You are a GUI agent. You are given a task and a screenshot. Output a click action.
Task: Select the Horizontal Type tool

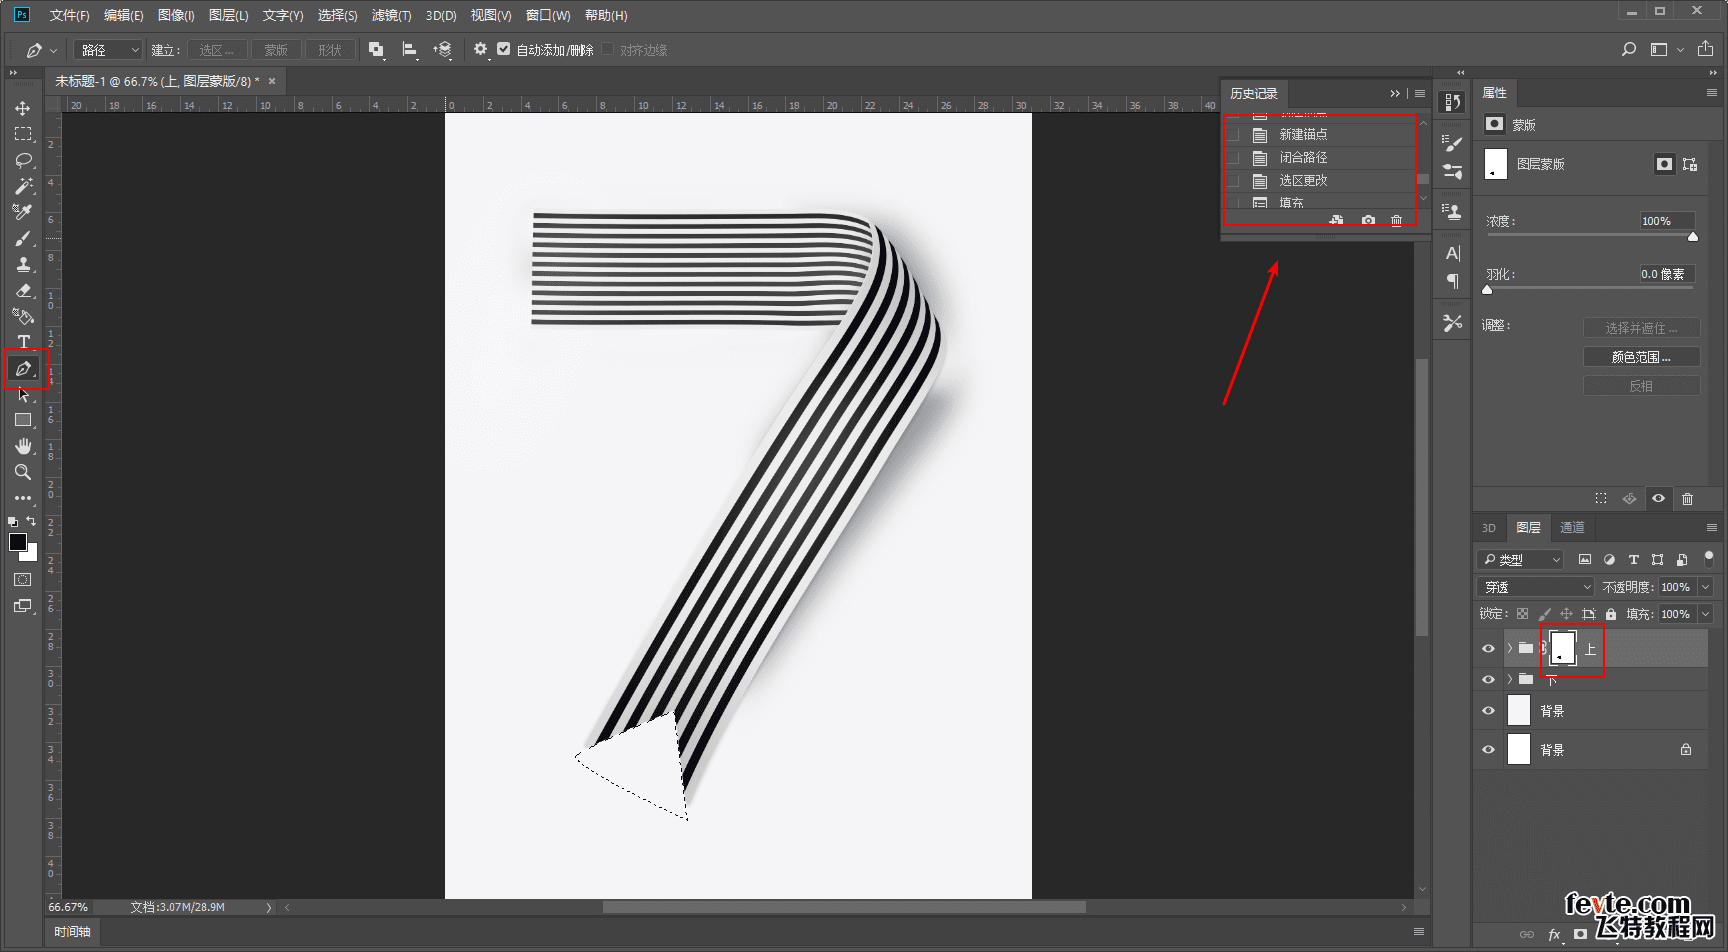(23, 342)
